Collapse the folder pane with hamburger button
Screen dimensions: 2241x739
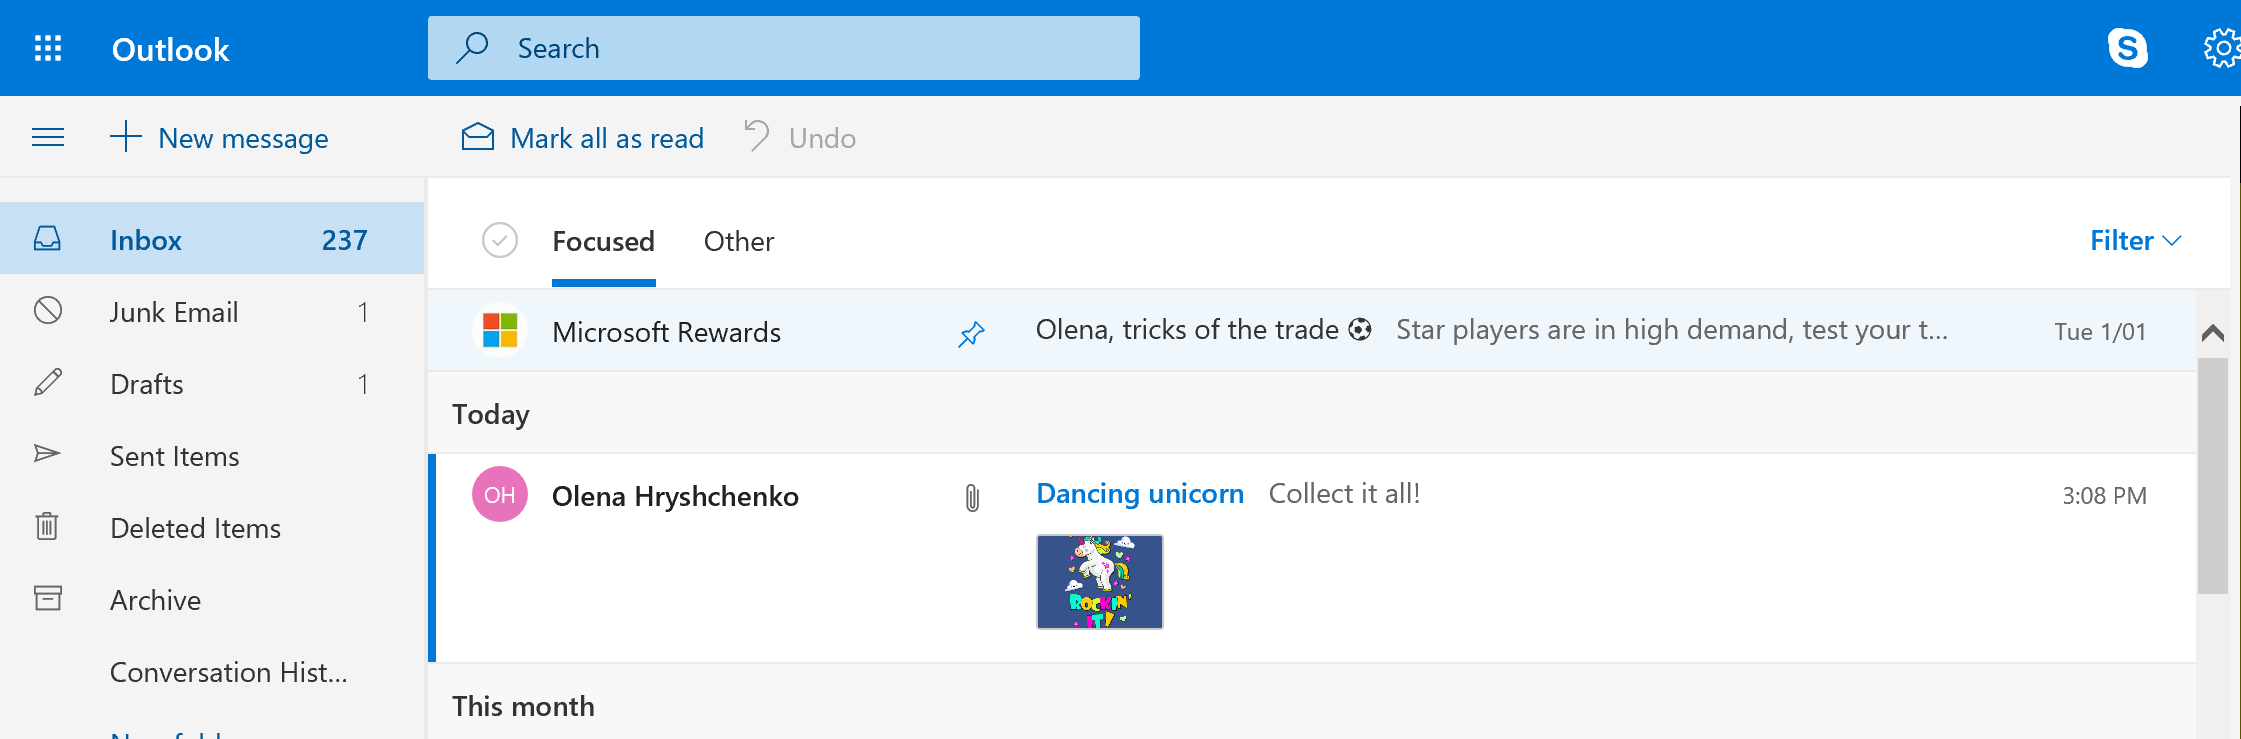click(x=48, y=138)
